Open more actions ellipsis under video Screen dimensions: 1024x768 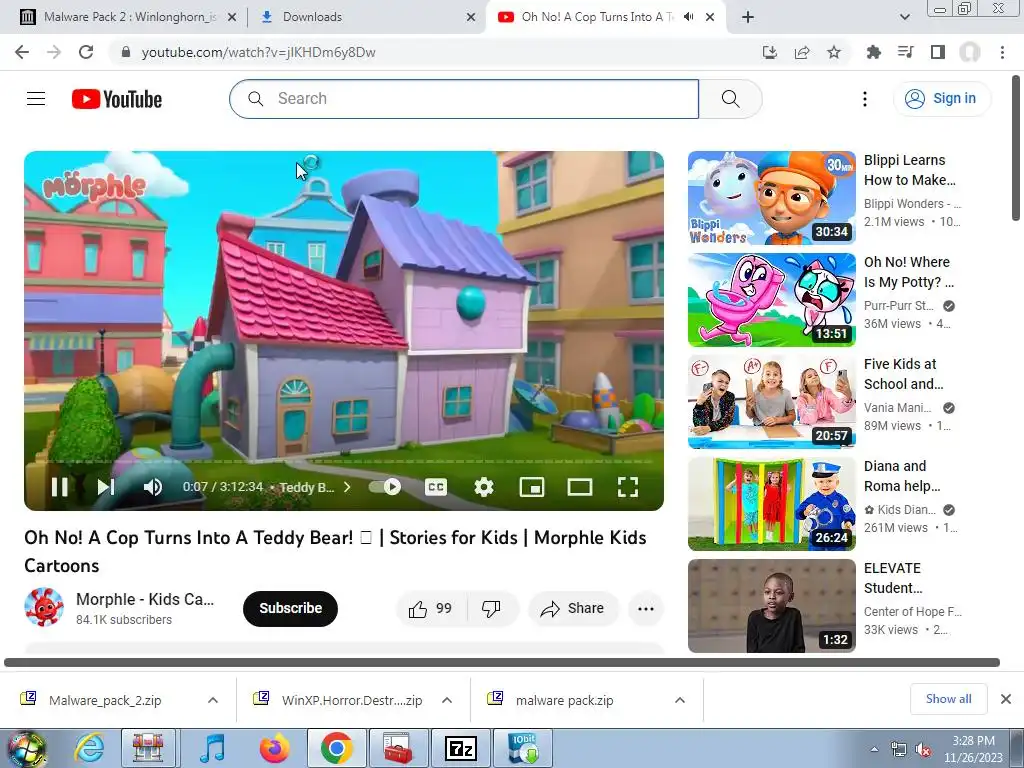[x=645, y=609]
